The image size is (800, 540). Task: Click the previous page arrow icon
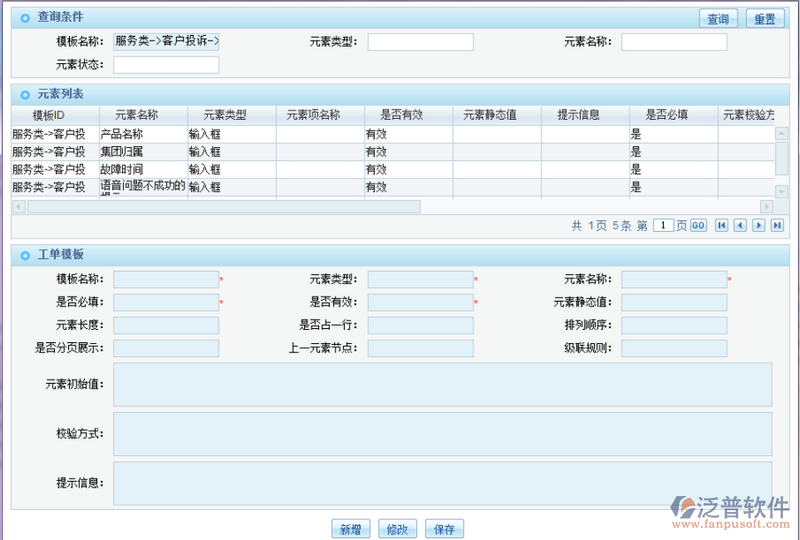click(740, 226)
